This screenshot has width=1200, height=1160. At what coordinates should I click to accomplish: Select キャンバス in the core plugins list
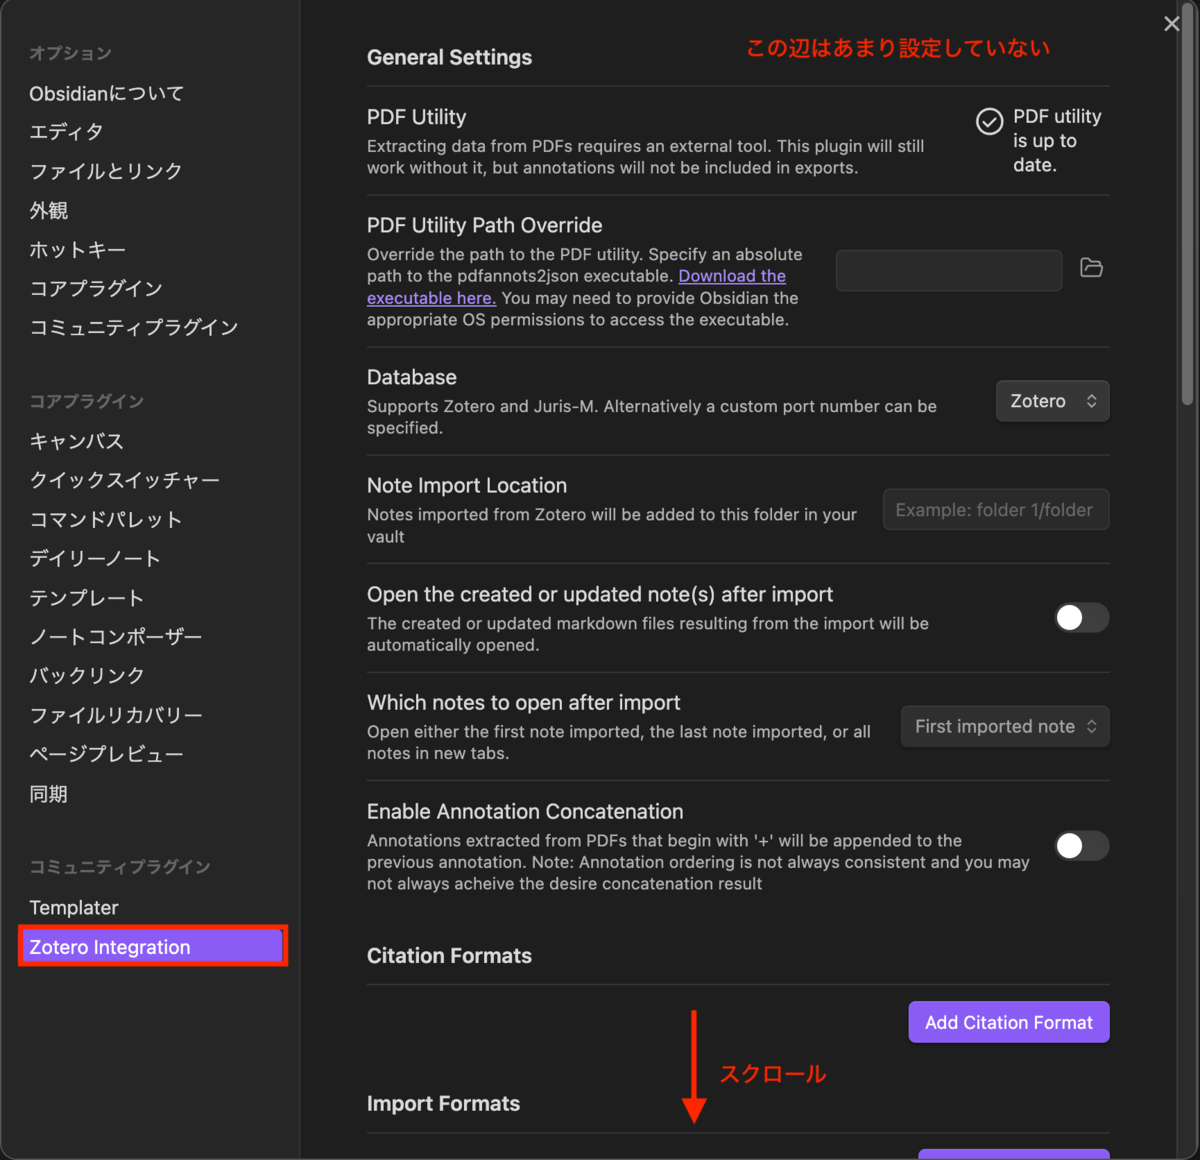(x=77, y=441)
